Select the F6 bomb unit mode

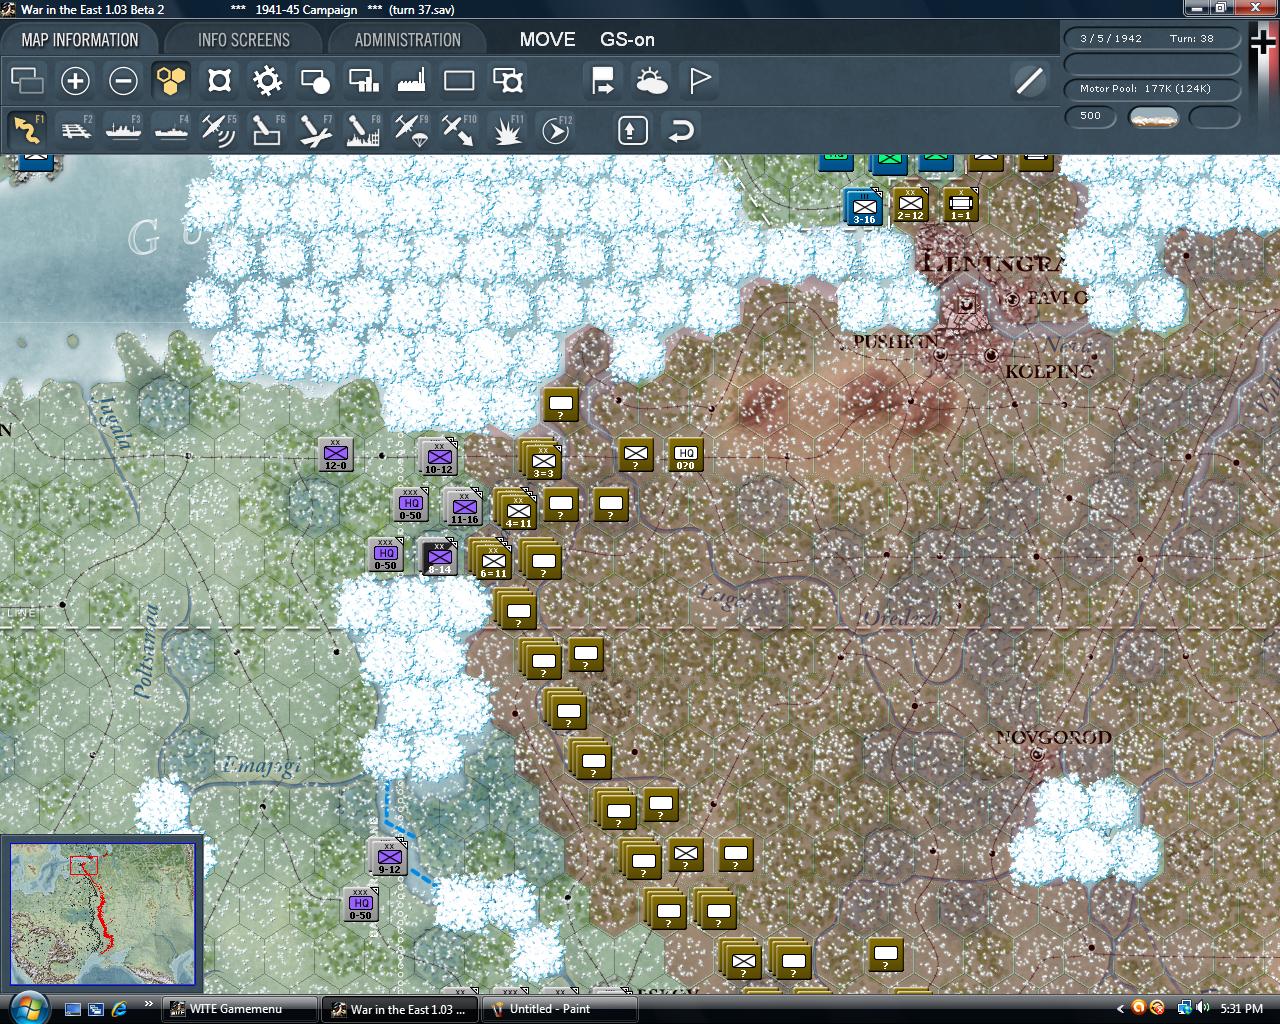(x=267, y=130)
